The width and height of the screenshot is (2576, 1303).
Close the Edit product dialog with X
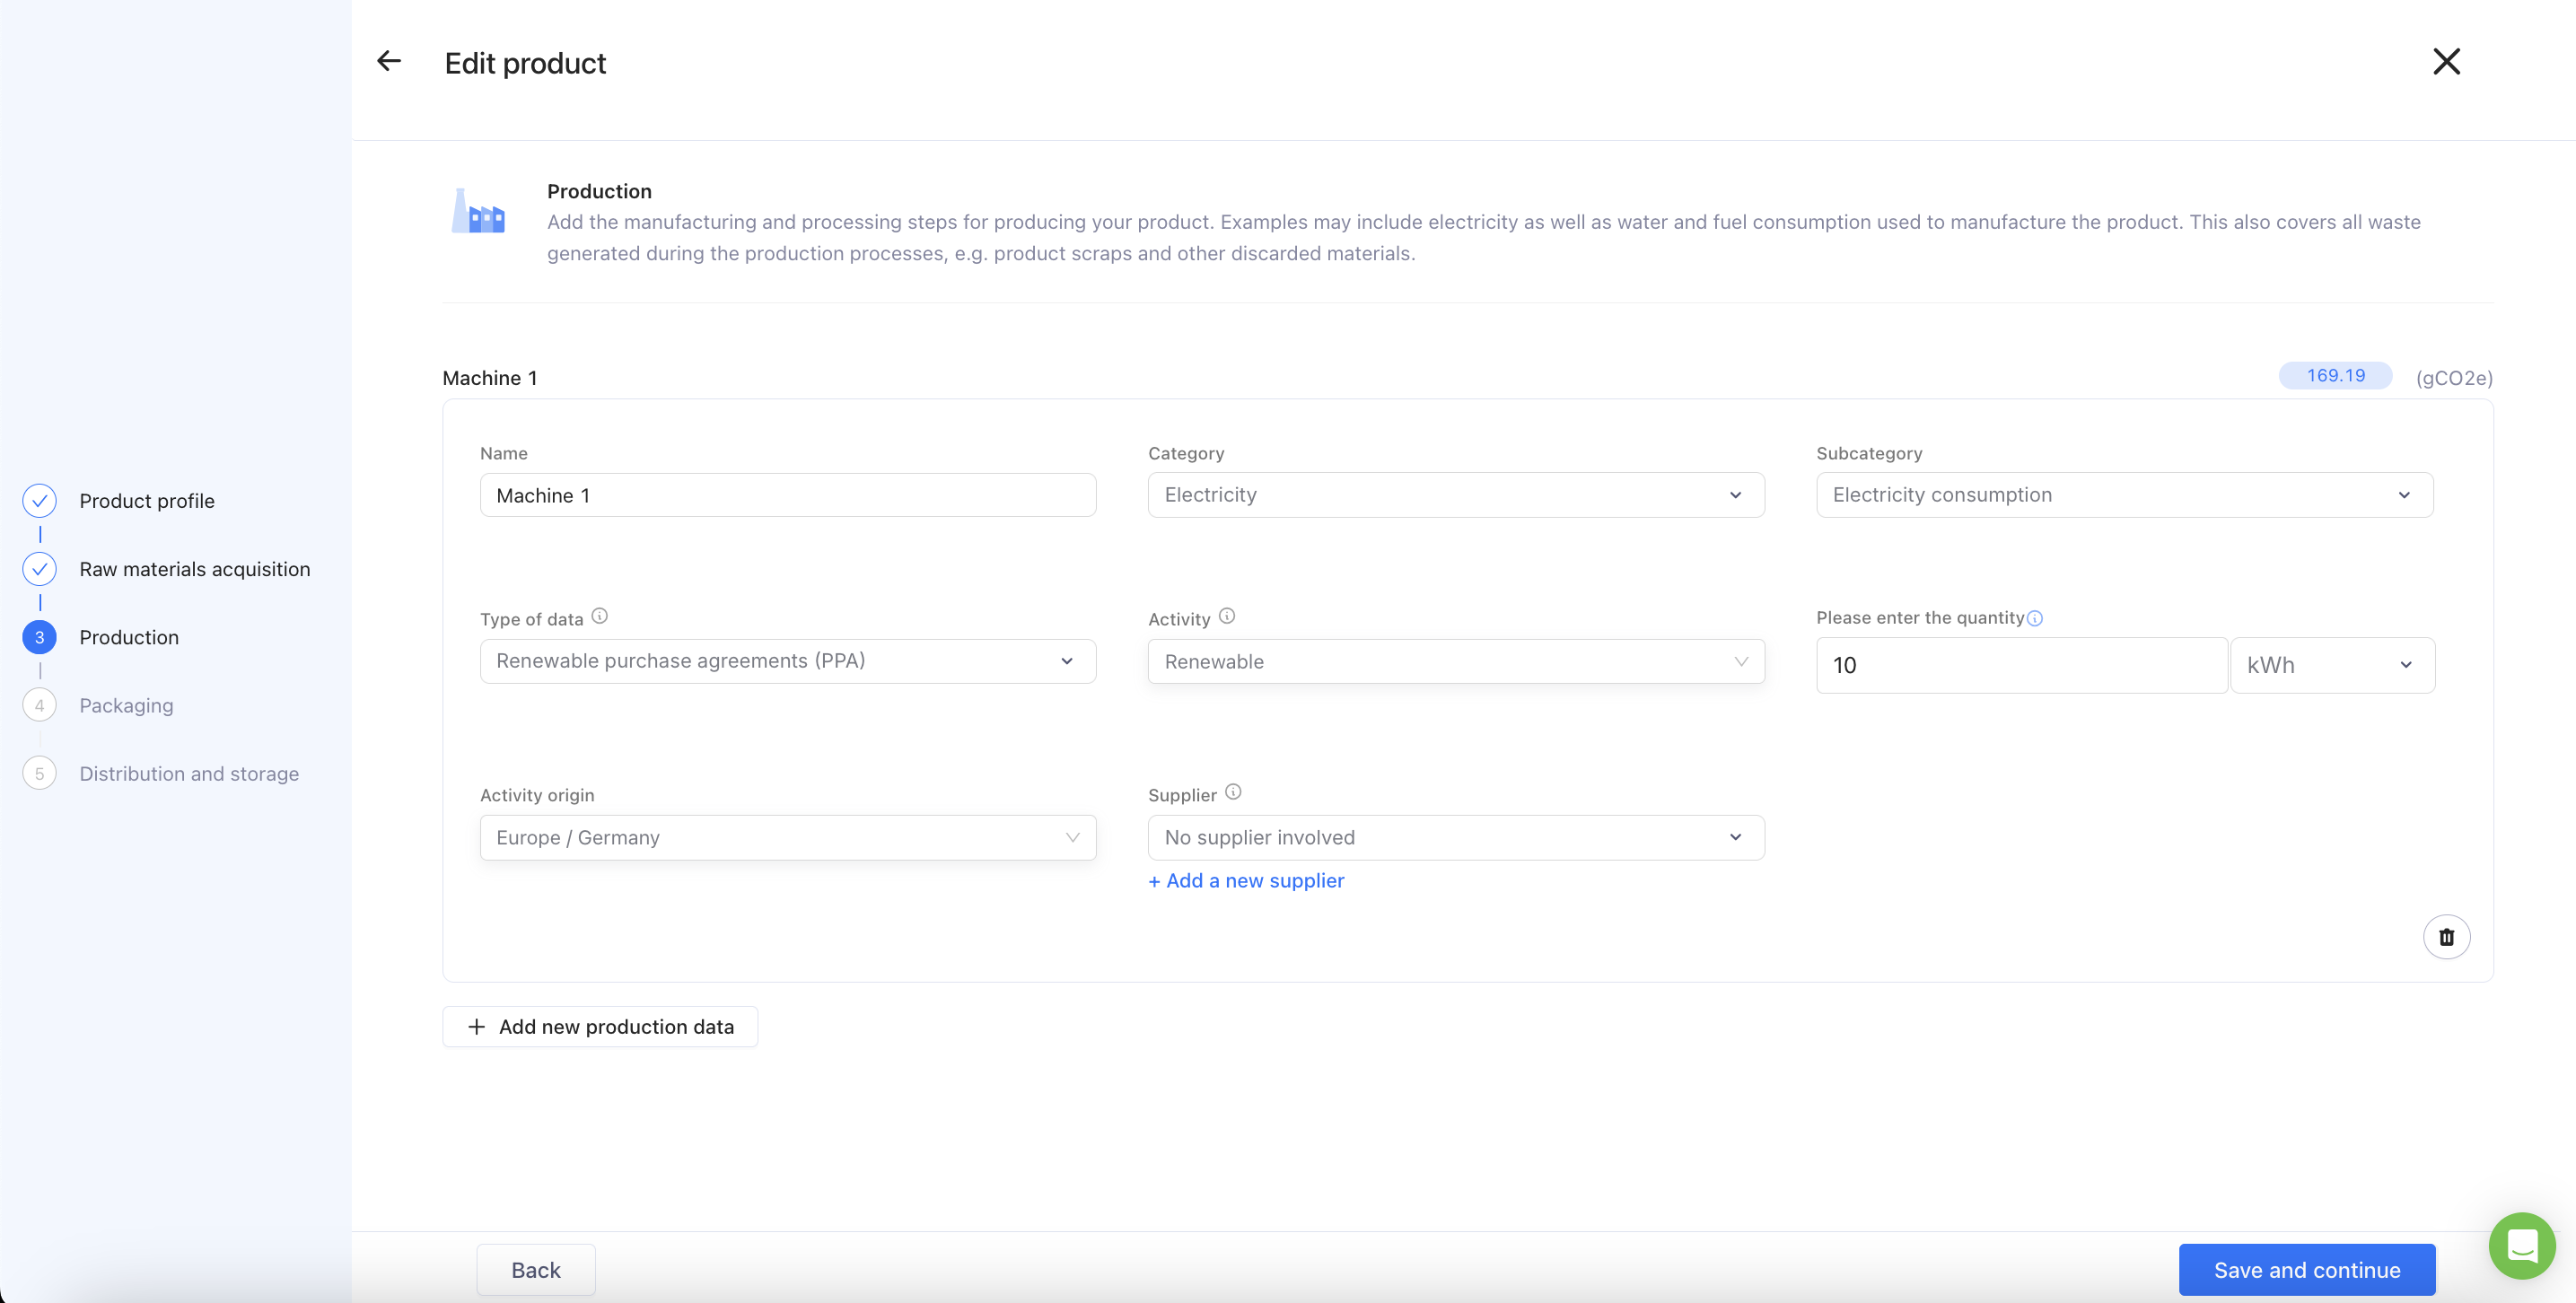coord(2446,61)
